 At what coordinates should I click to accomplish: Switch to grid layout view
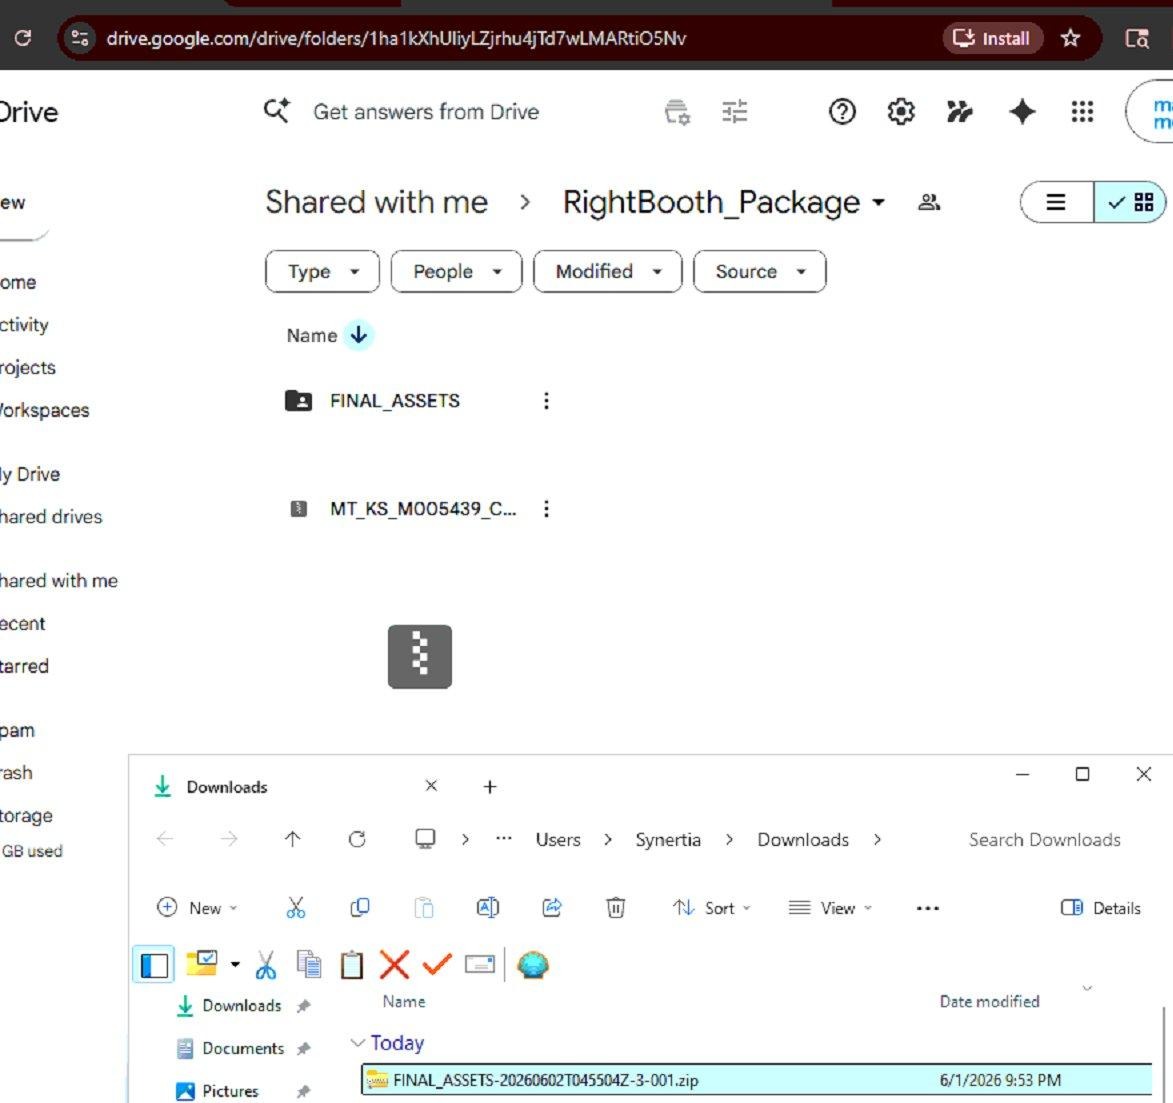[1130, 202]
